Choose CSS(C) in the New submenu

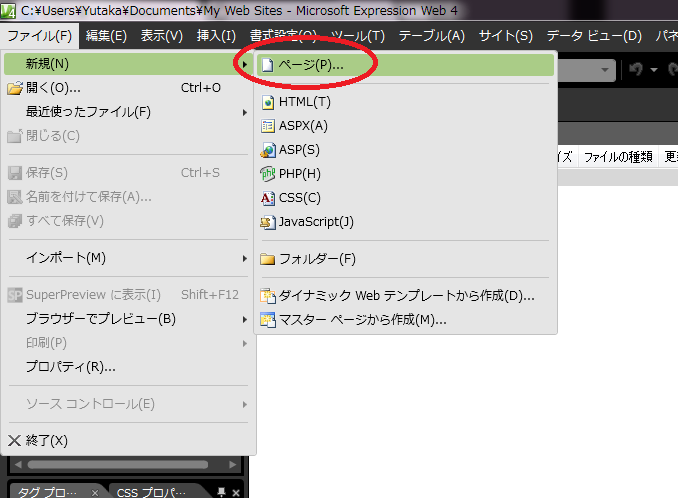click(405, 198)
